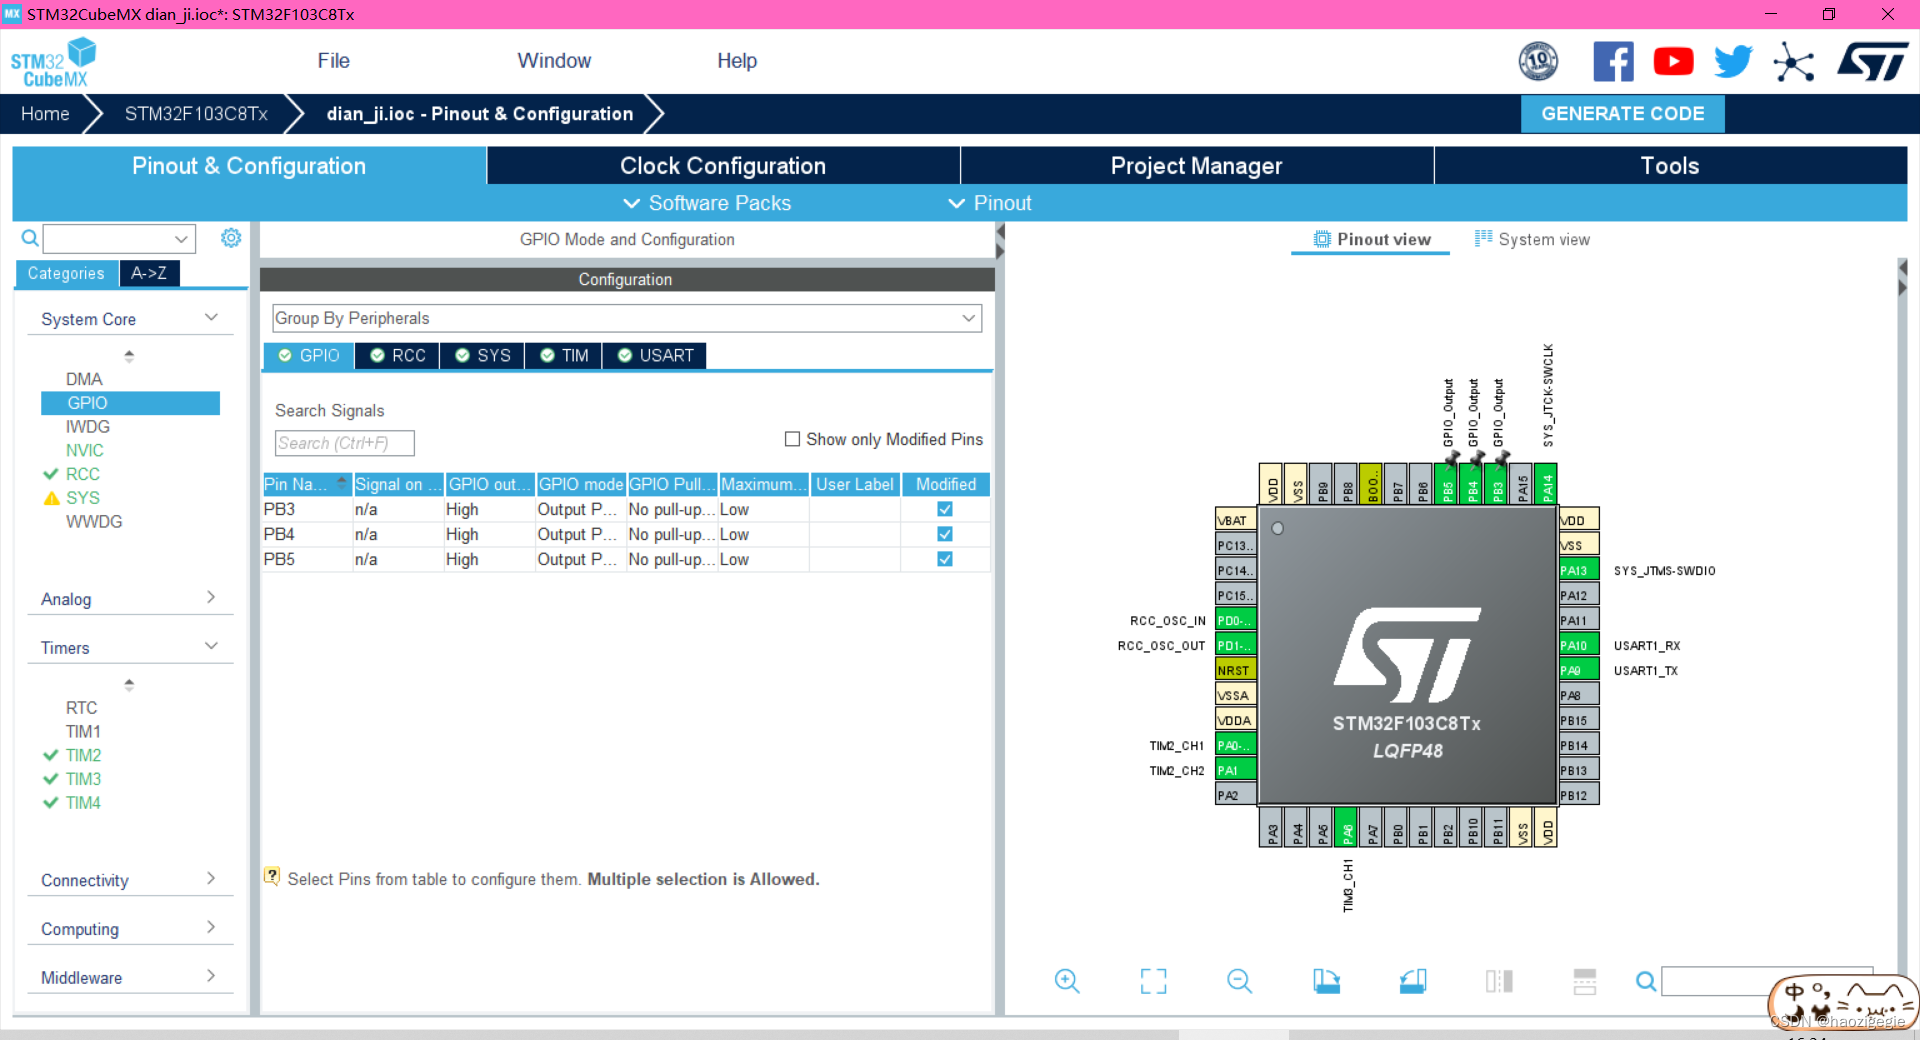This screenshot has width=1920, height=1040.
Task: Click the 10-year anniversary badge icon
Action: 1538,62
